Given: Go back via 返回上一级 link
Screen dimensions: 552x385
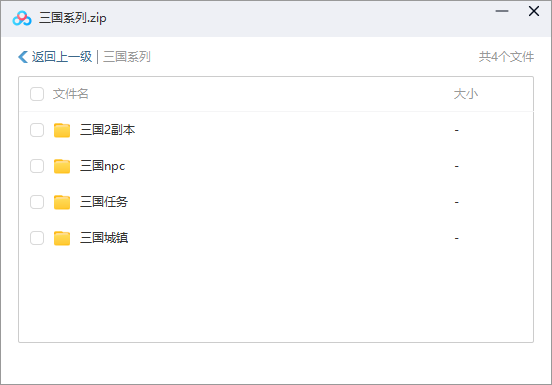Looking at the screenshot, I should coord(62,57).
